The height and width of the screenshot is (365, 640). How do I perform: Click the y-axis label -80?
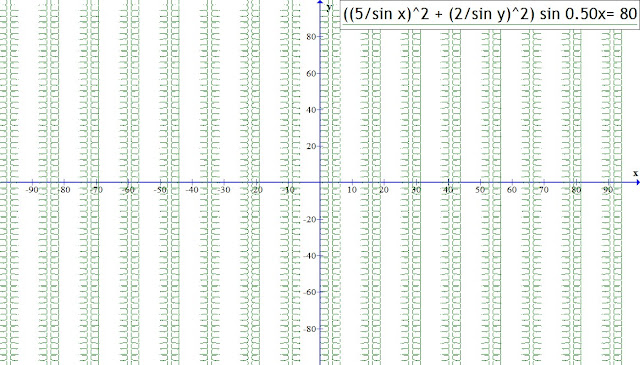pyautogui.click(x=310, y=329)
